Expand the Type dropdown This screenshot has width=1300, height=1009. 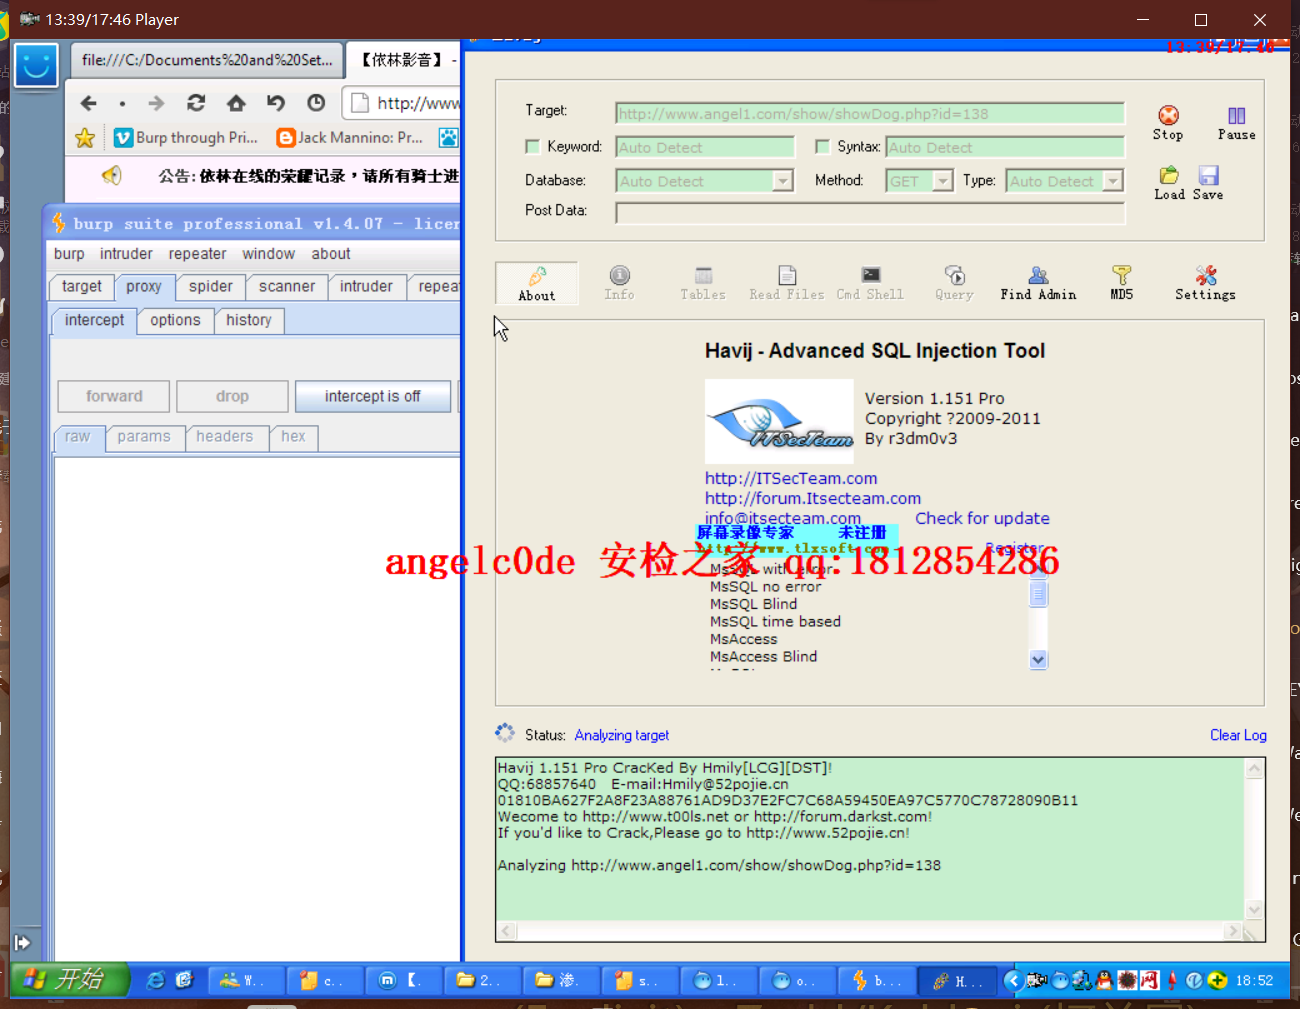1112,181
